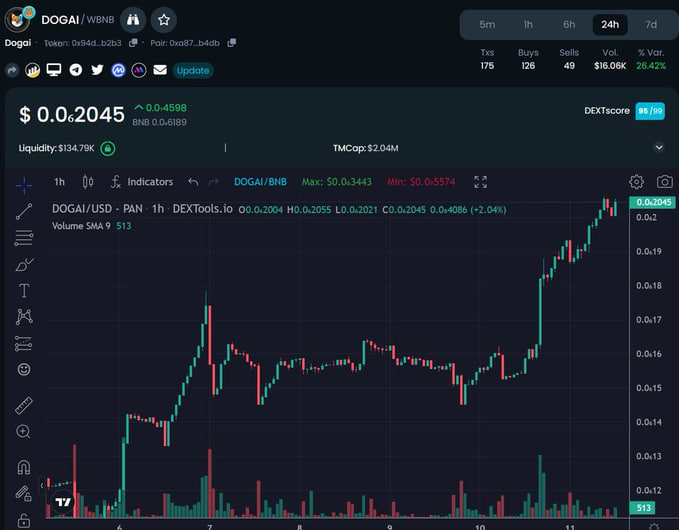Image resolution: width=679 pixels, height=530 pixels.
Task: Click the share arrow icon
Action: 12,70
